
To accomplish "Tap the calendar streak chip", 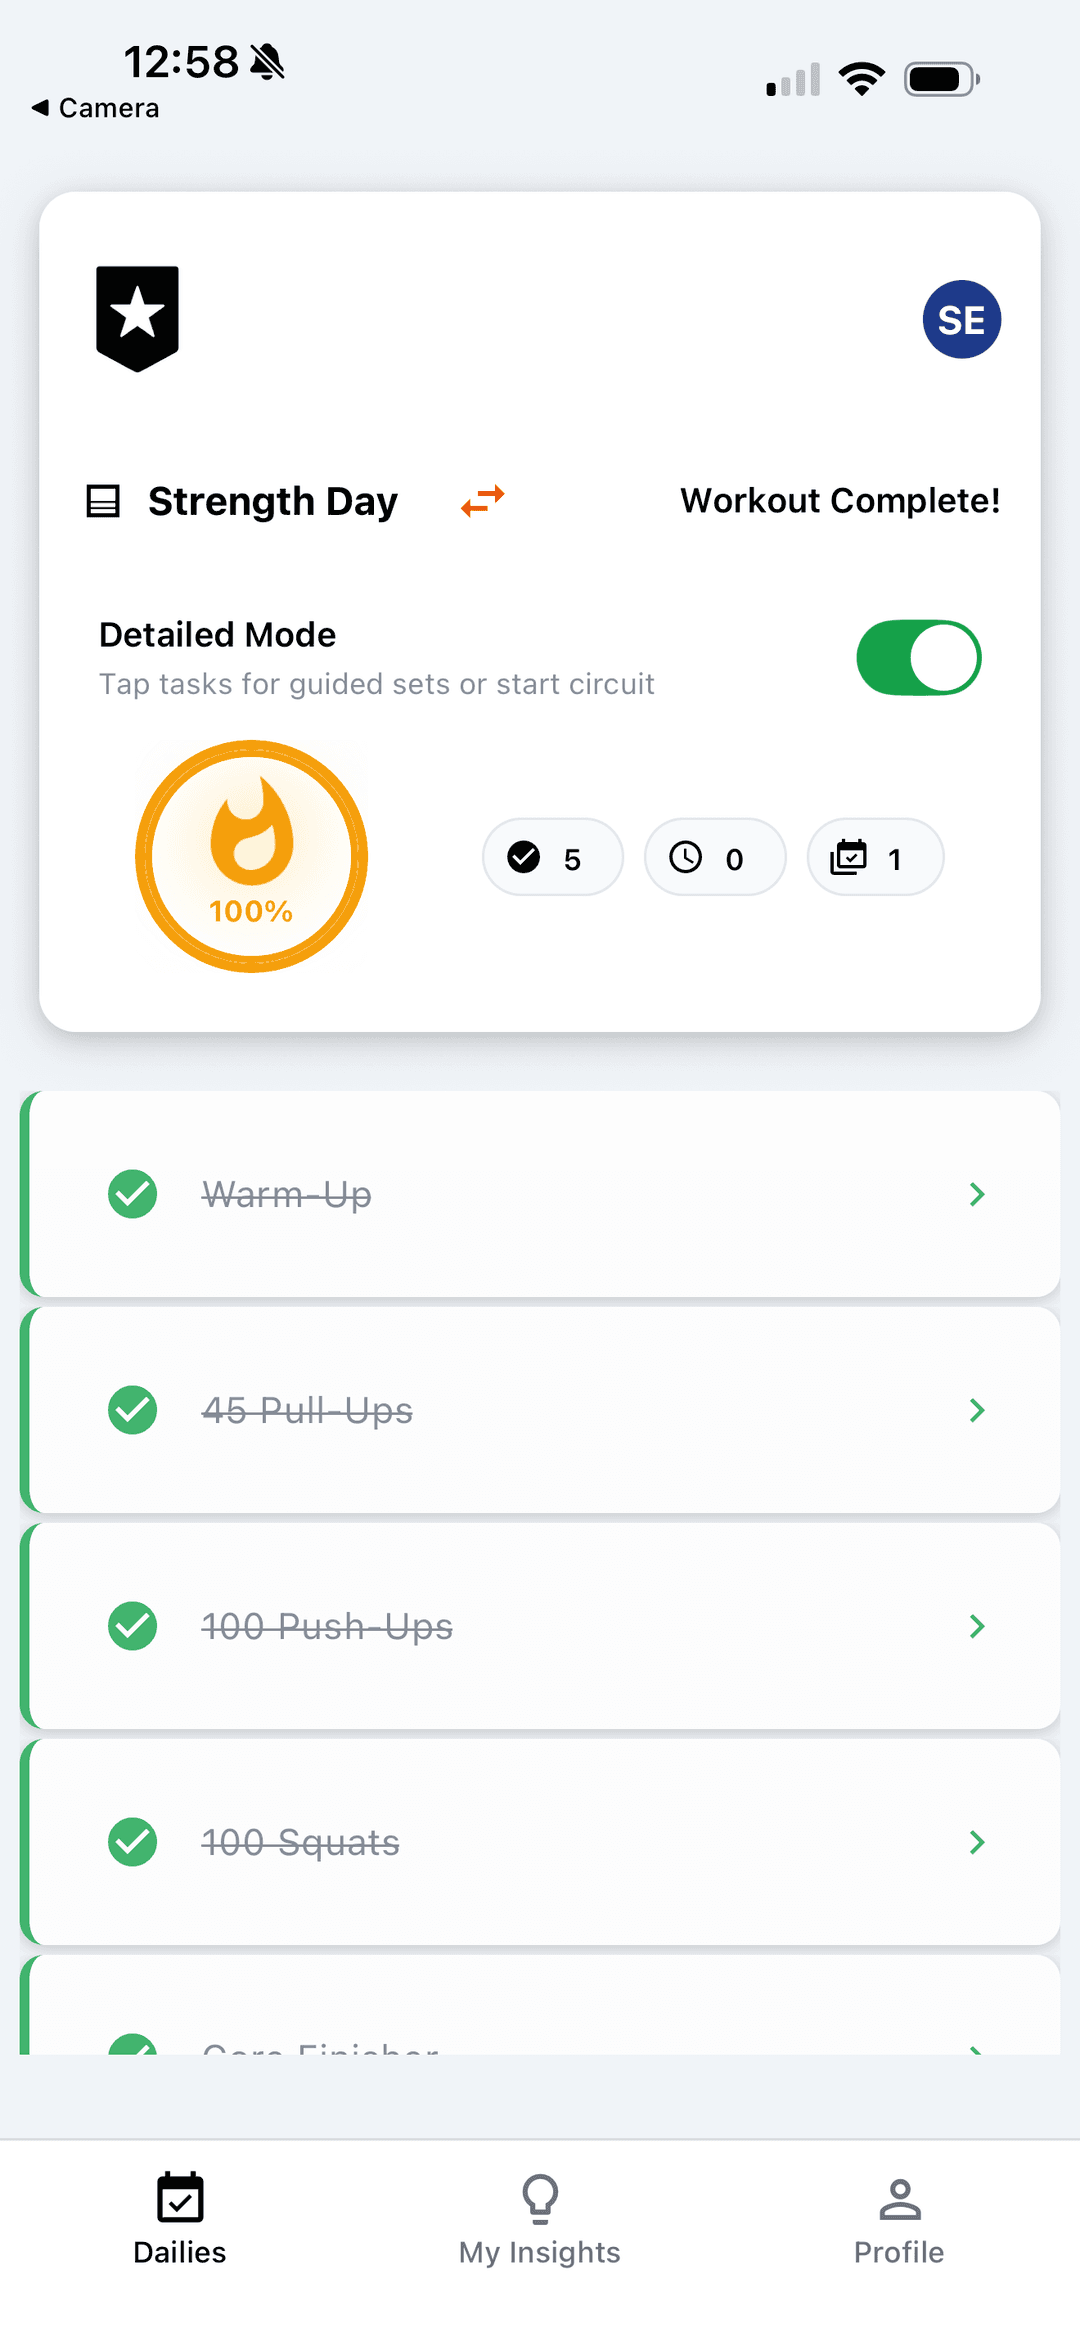I will [874, 858].
